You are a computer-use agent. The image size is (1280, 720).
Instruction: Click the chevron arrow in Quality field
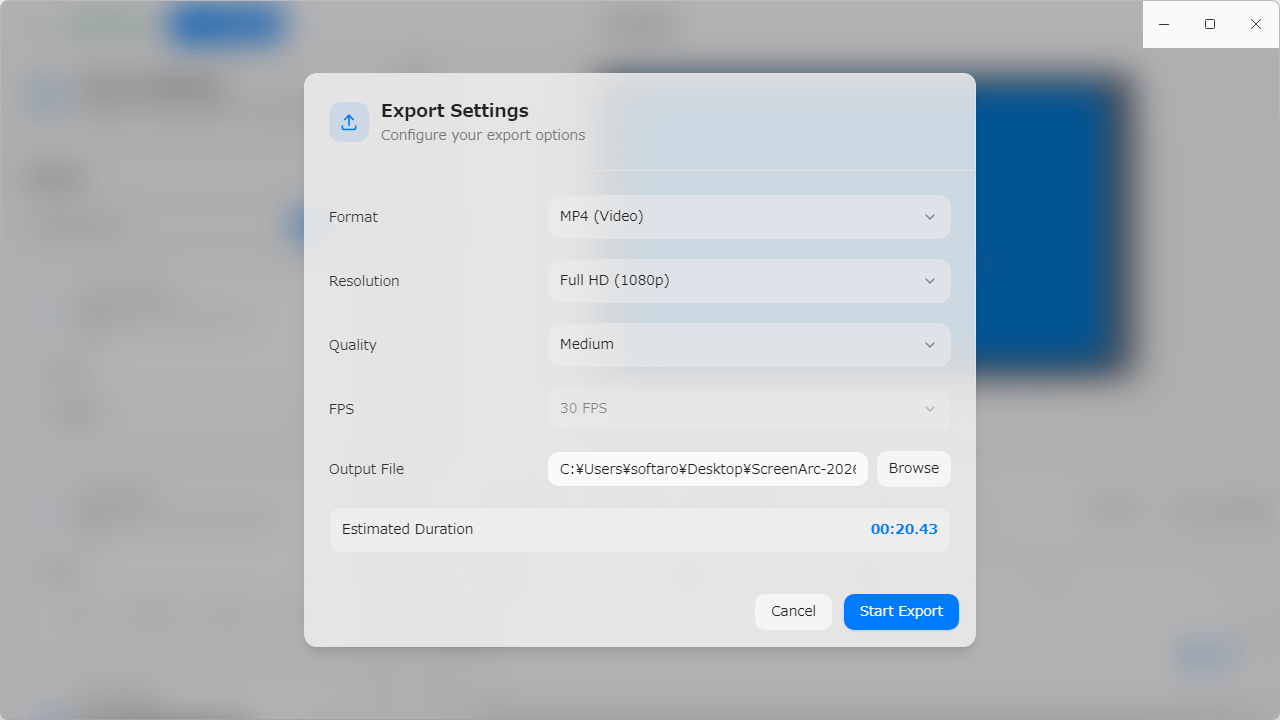[930, 345]
